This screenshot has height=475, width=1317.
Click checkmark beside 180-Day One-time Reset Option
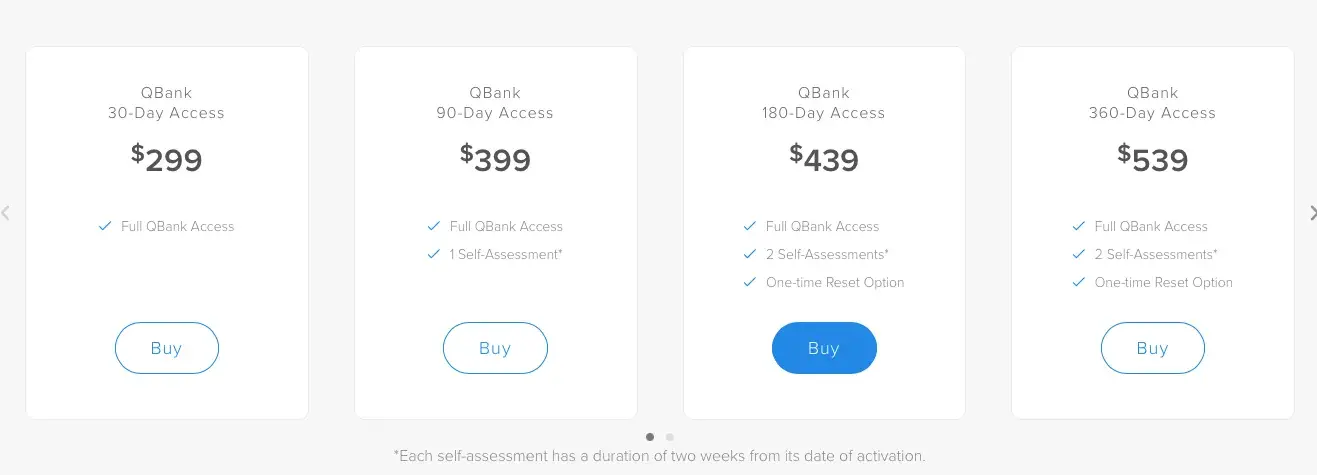[750, 282]
